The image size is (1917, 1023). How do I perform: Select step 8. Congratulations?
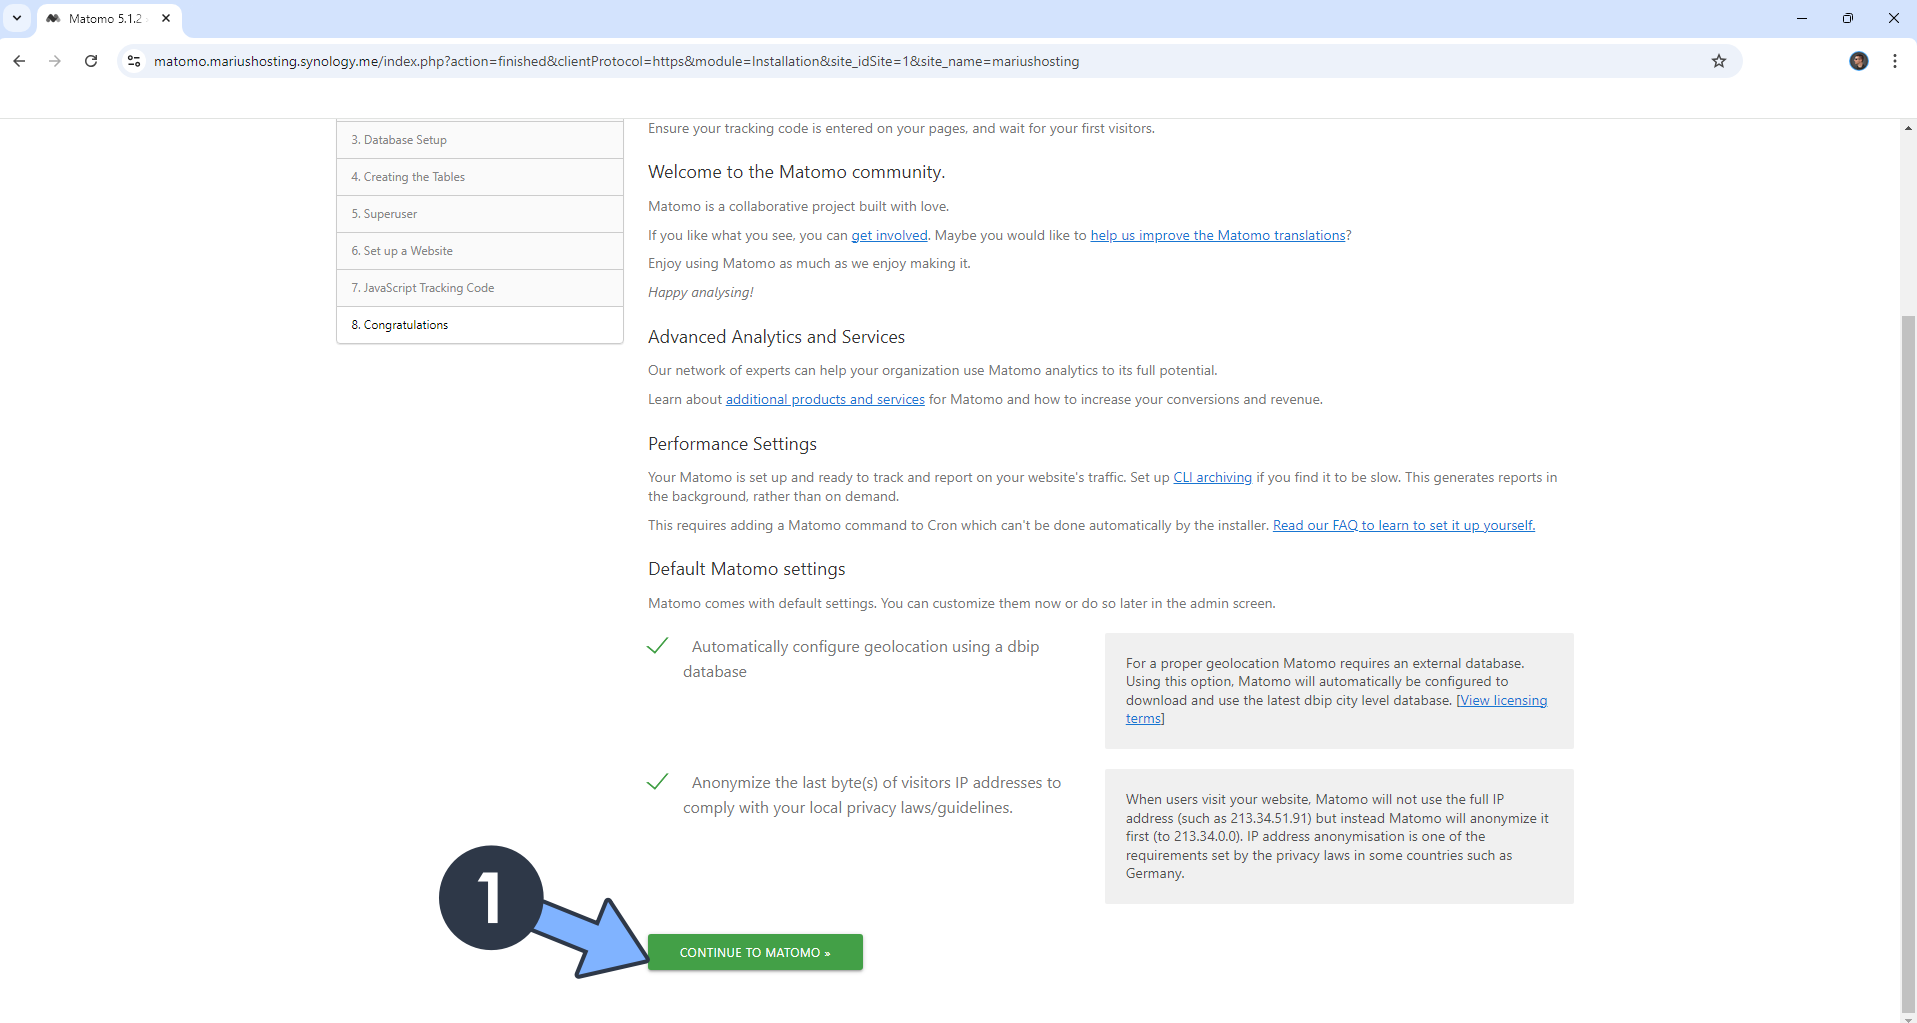pyautogui.click(x=480, y=325)
